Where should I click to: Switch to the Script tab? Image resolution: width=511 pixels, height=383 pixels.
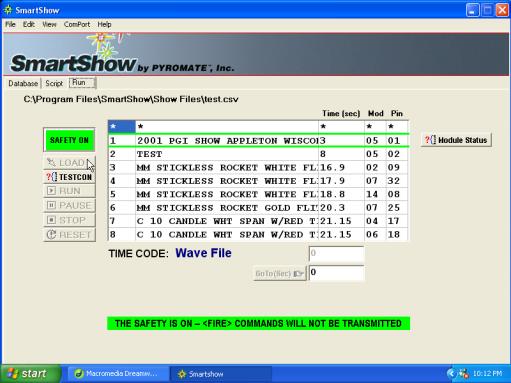(54, 83)
